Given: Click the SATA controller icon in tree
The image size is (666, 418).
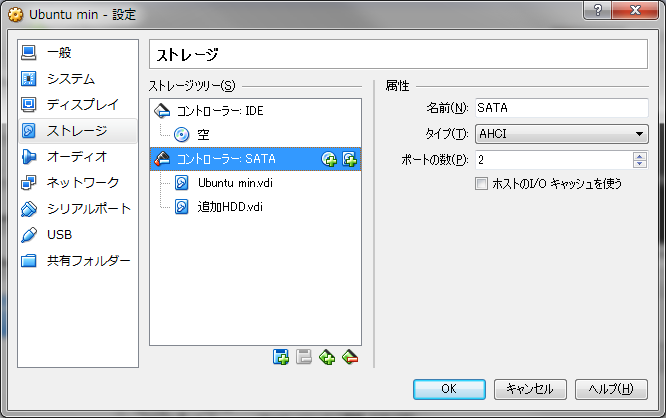Looking at the screenshot, I should click(162, 158).
